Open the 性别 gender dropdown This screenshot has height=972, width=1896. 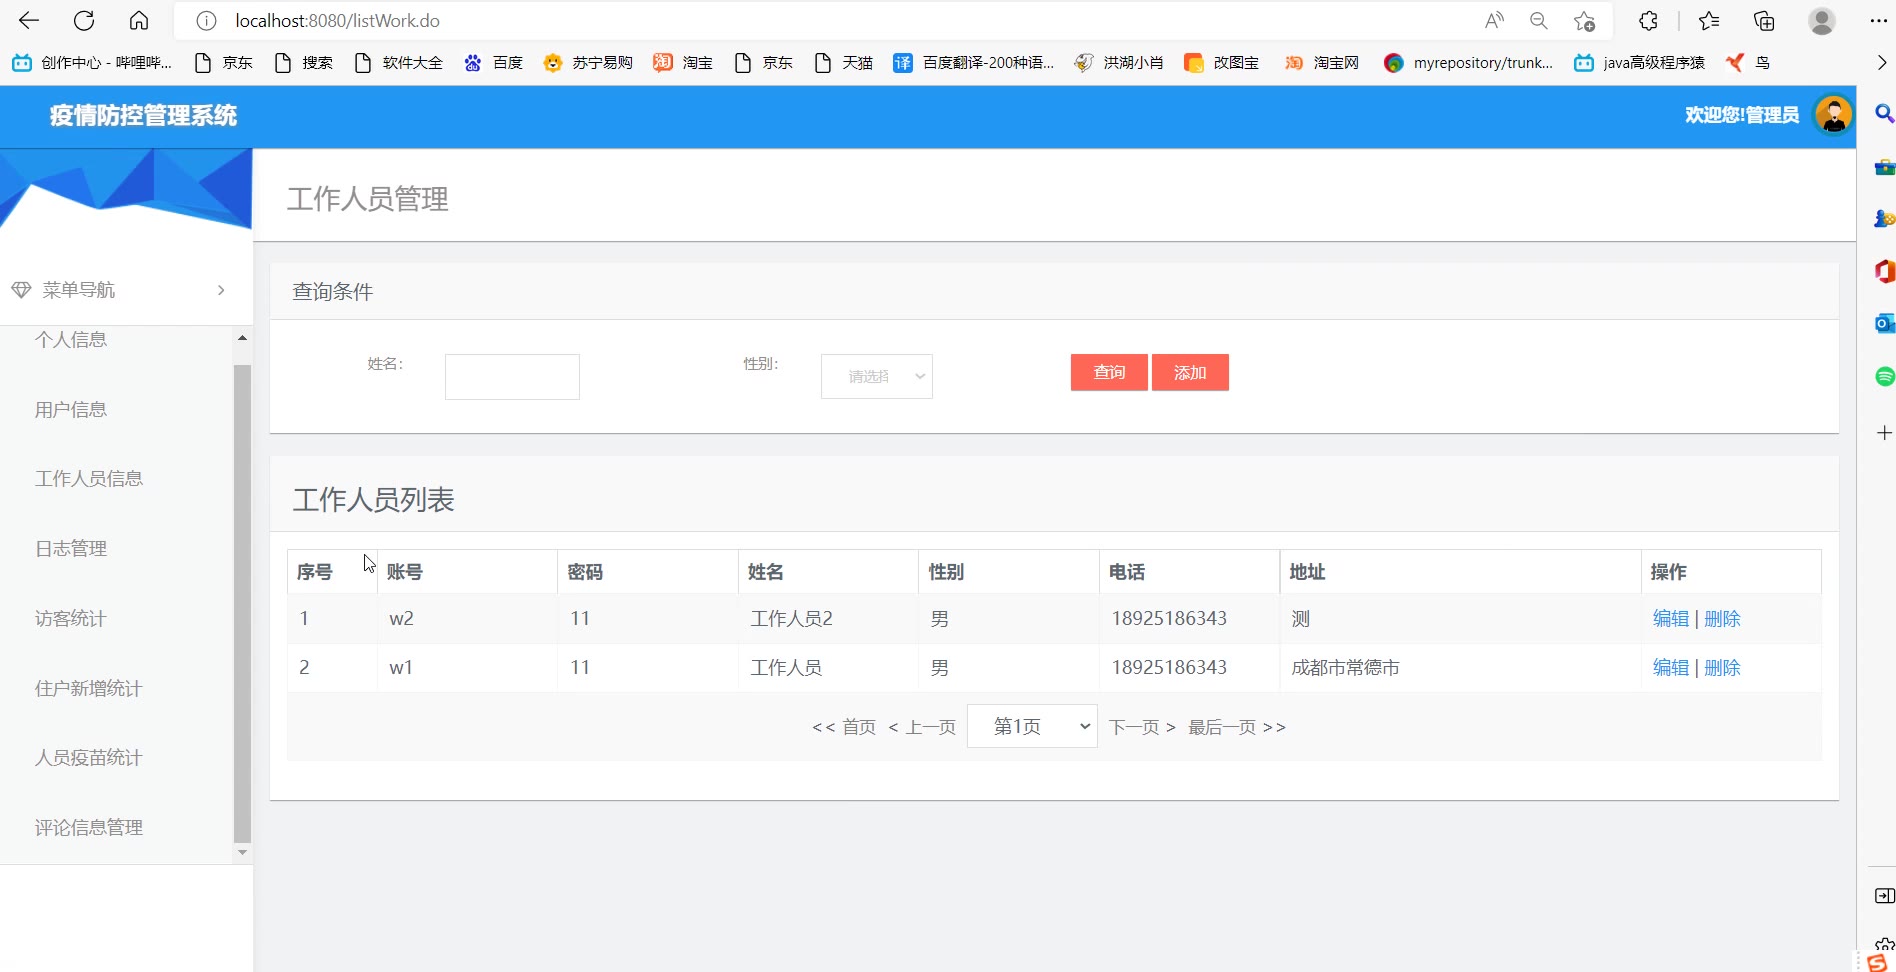[877, 376]
